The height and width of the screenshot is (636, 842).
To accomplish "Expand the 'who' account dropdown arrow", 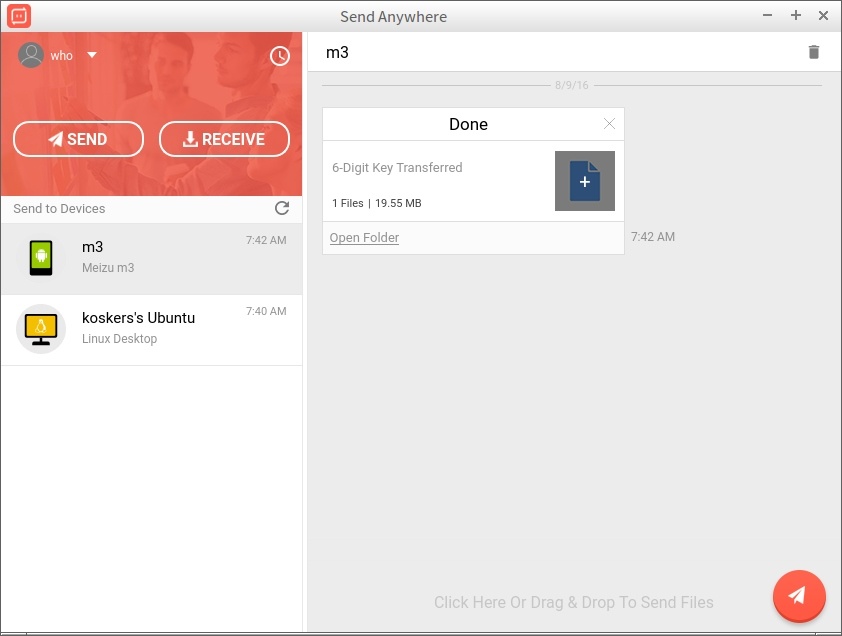I will pos(92,55).
